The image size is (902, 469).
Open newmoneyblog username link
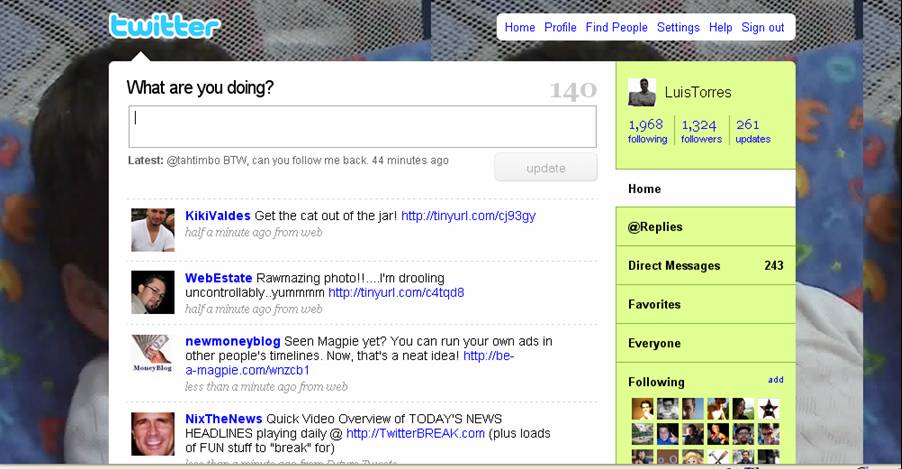(x=232, y=341)
